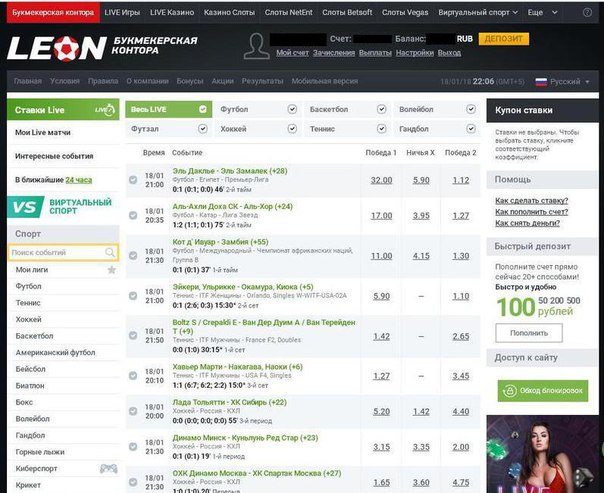This screenshot has width=604, height=493.
Task: Click the user avatar silhouette icon
Action: pos(257,46)
